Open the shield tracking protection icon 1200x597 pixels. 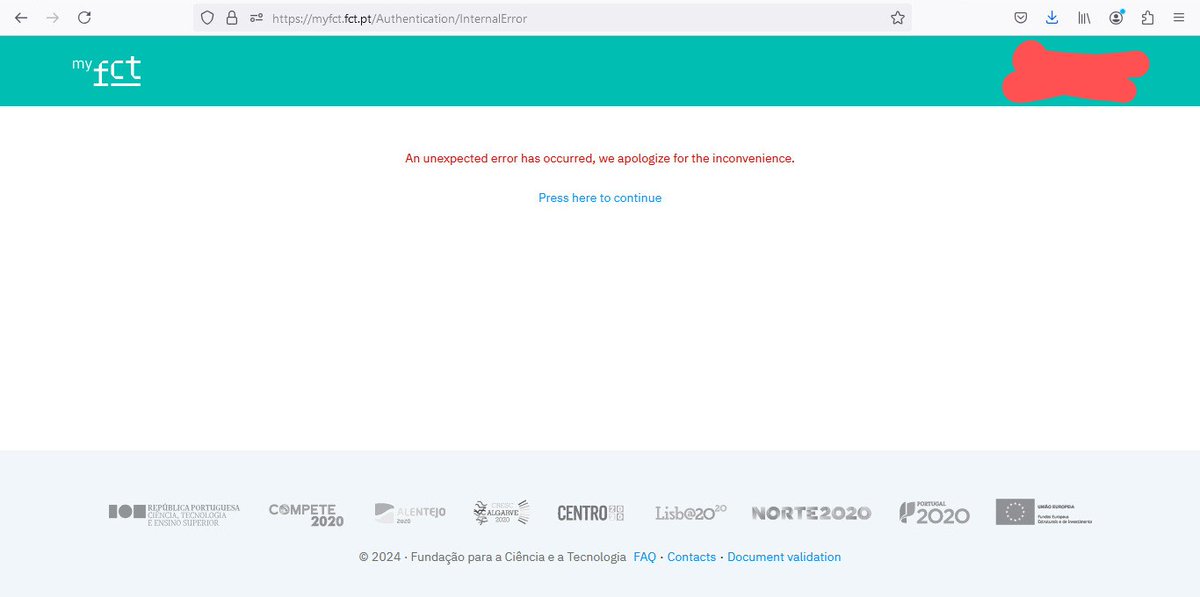pyautogui.click(x=207, y=18)
